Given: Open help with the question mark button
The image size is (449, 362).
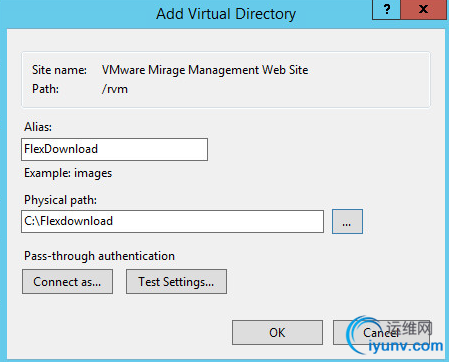Looking at the screenshot, I should [x=386, y=10].
